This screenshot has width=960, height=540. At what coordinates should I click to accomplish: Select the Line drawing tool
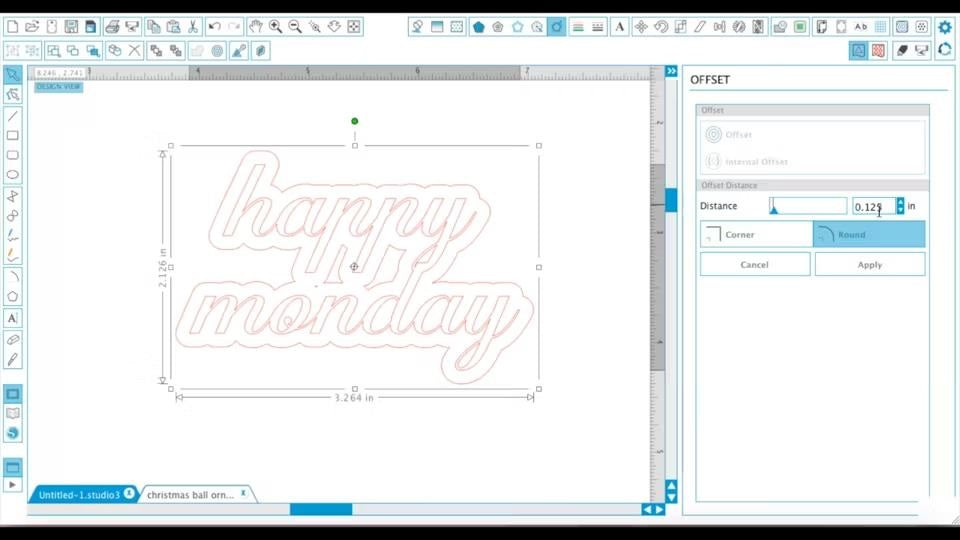(12, 116)
